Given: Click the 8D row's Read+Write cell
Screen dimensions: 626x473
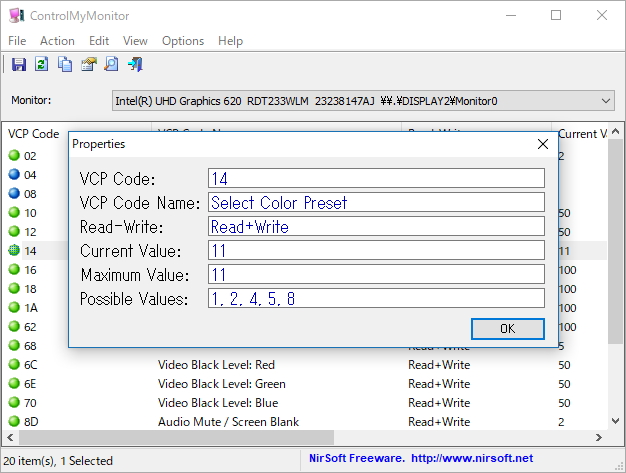Looking at the screenshot, I should [x=439, y=422].
